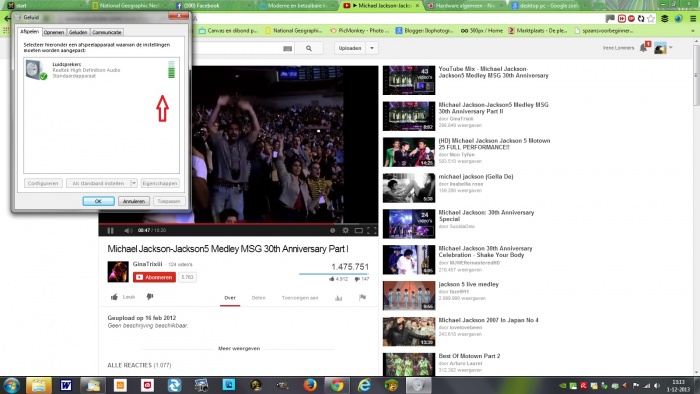700x394 pixels.
Task: Like the video with thumbs up
Action: click(114, 297)
